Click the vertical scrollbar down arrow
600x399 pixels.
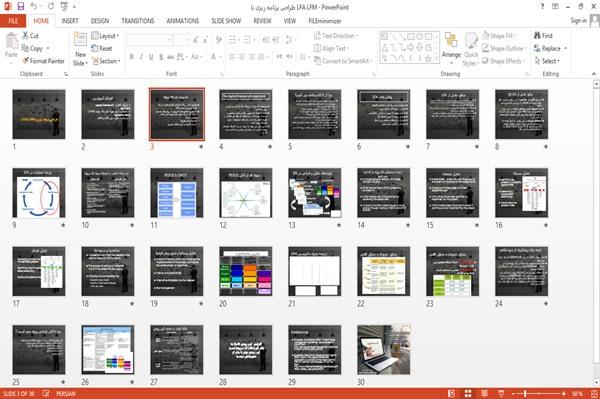(596, 382)
